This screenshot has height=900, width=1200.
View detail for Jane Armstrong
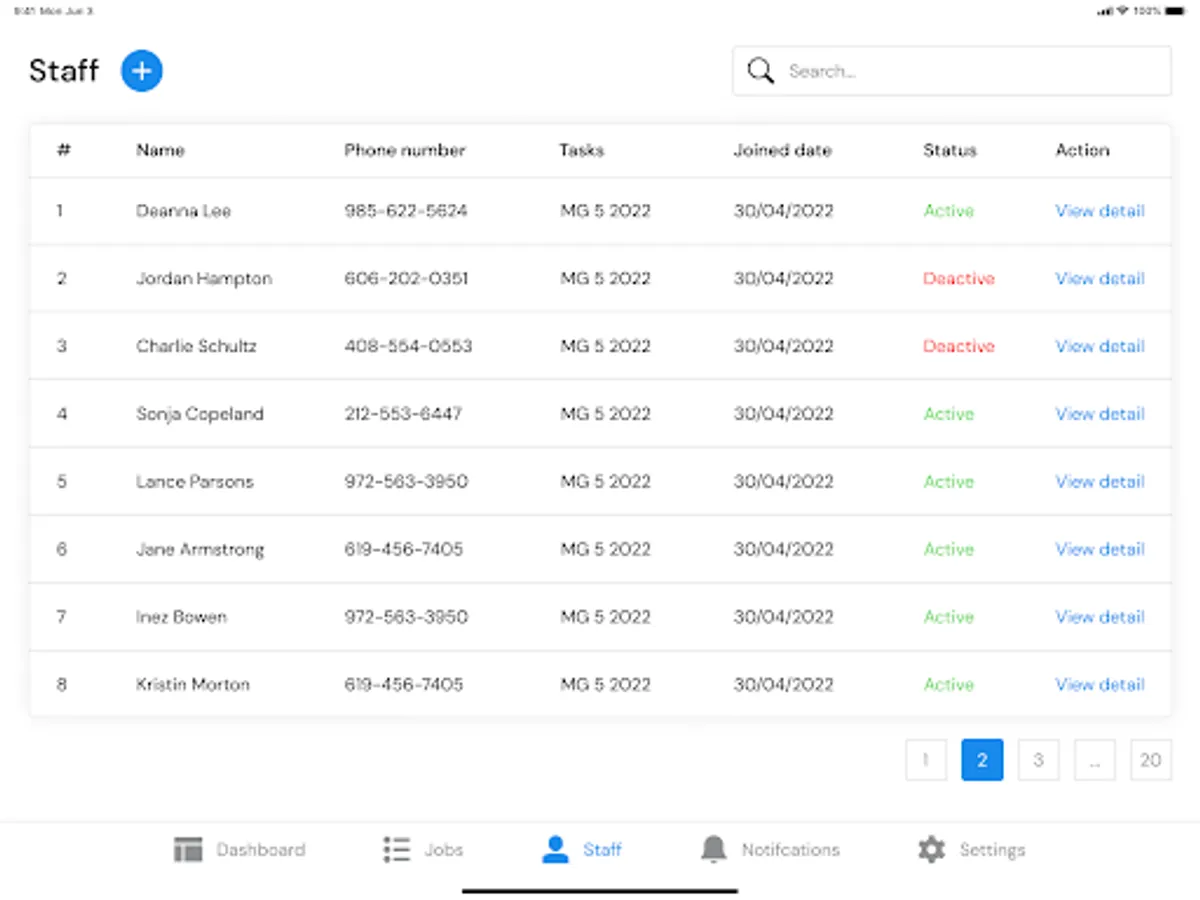[x=1100, y=549]
